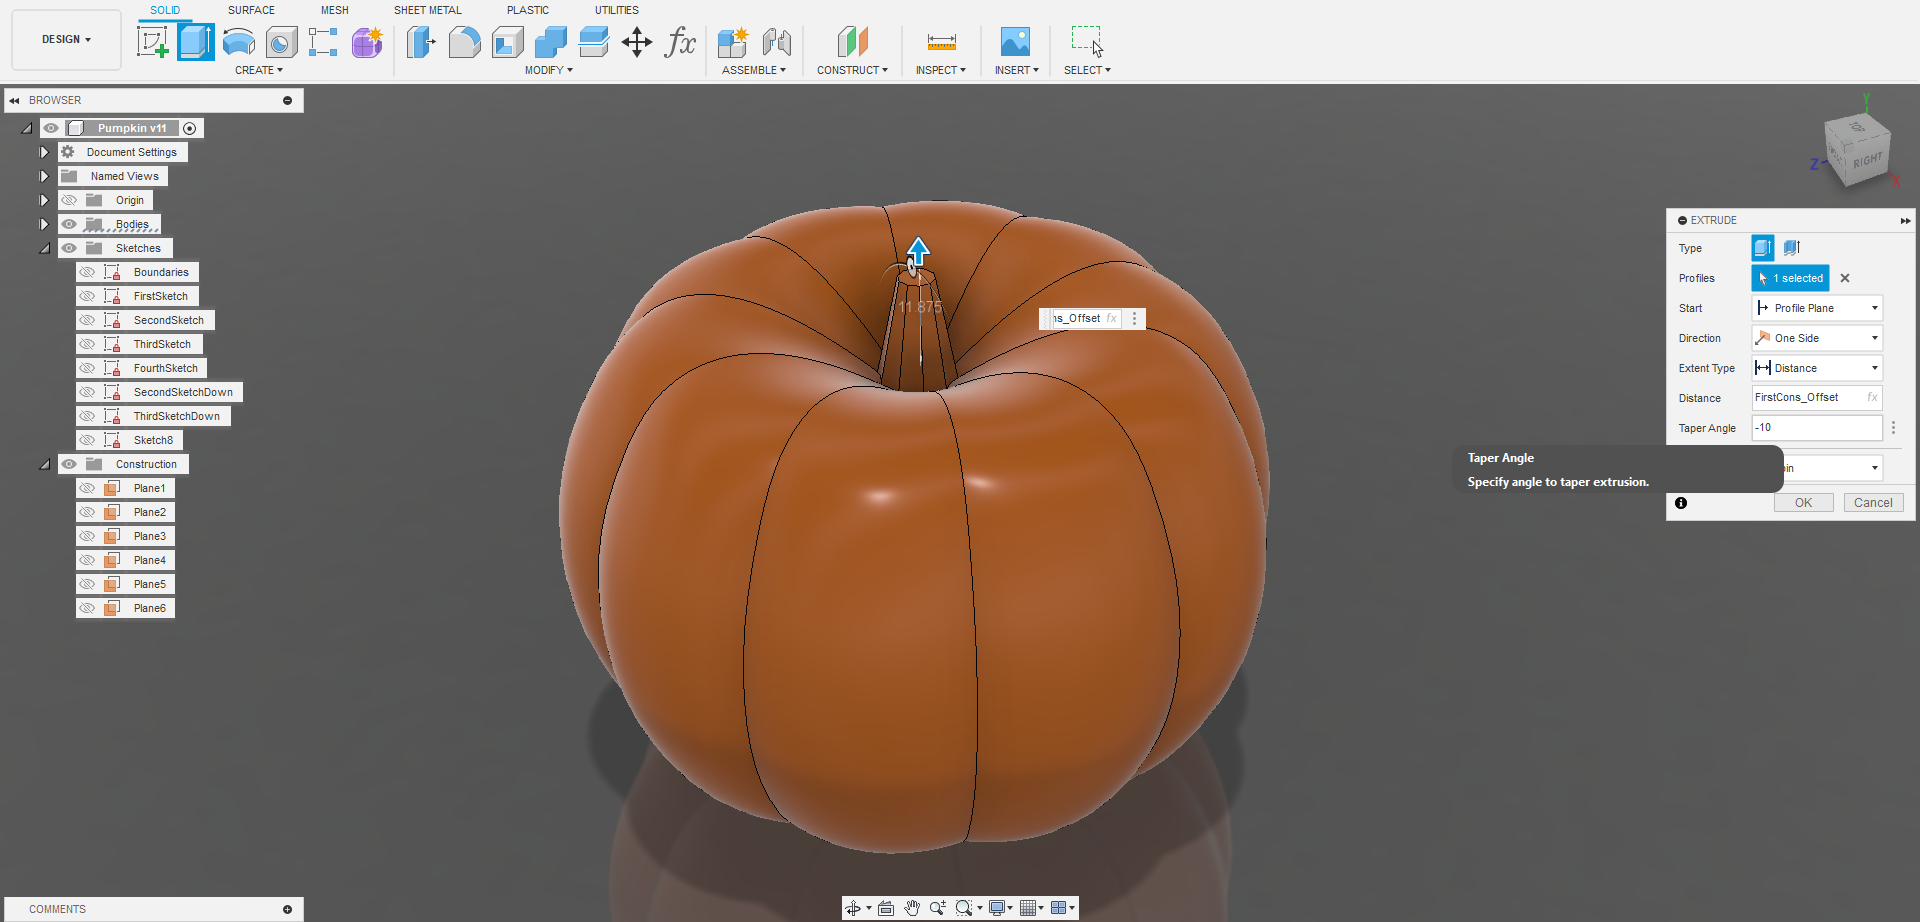Choose the Joint tool
Screen dimensions: 1920x922
776,42
